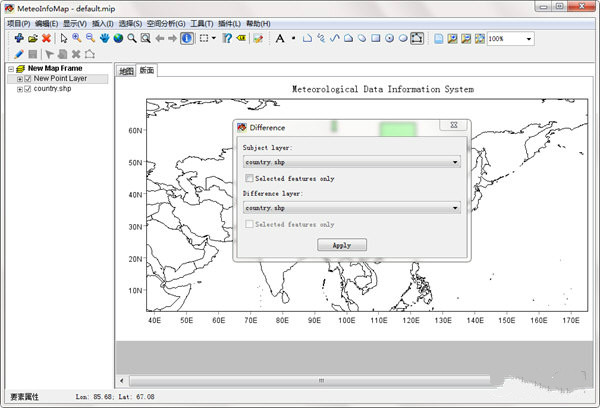Open the Subject layer dropdown

(455, 162)
